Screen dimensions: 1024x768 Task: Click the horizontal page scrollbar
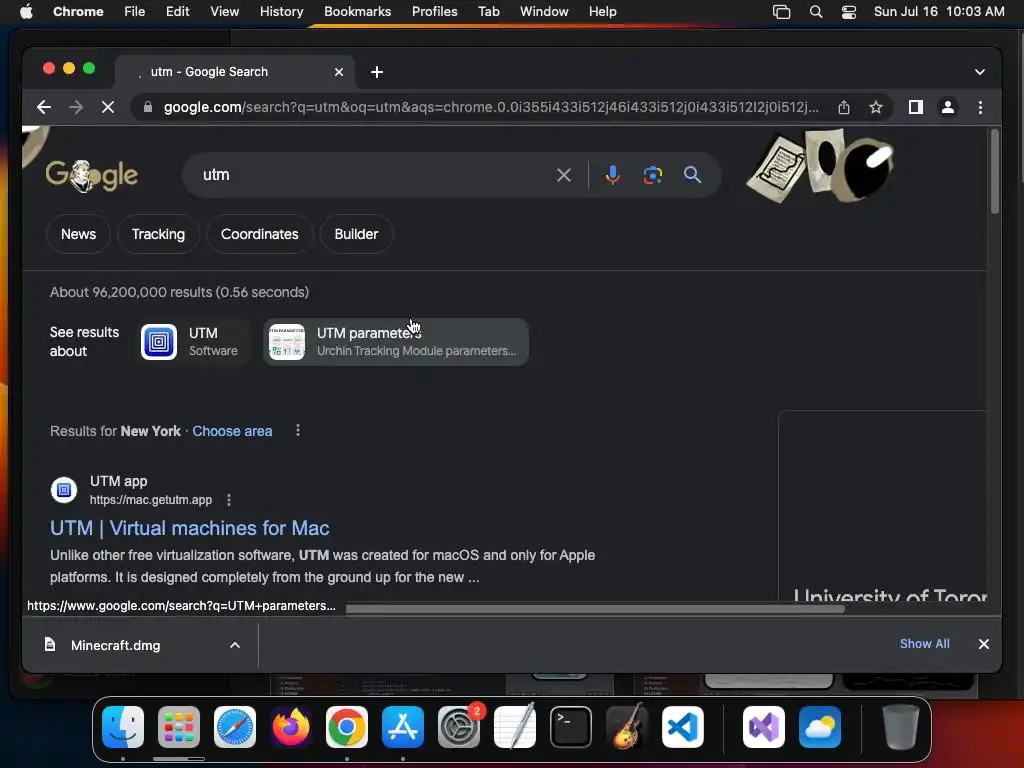594,609
